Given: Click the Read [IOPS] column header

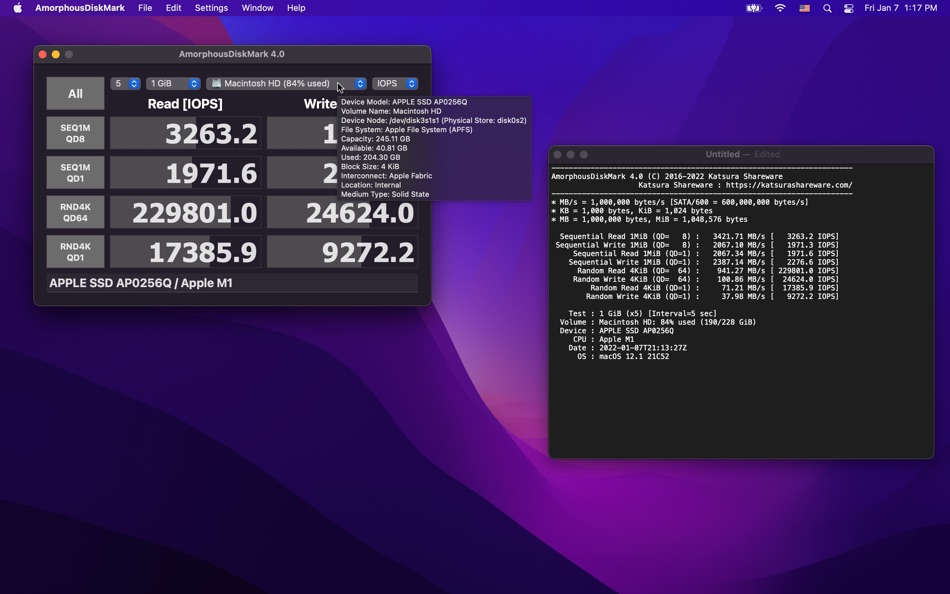Looking at the screenshot, I should click(x=185, y=104).
